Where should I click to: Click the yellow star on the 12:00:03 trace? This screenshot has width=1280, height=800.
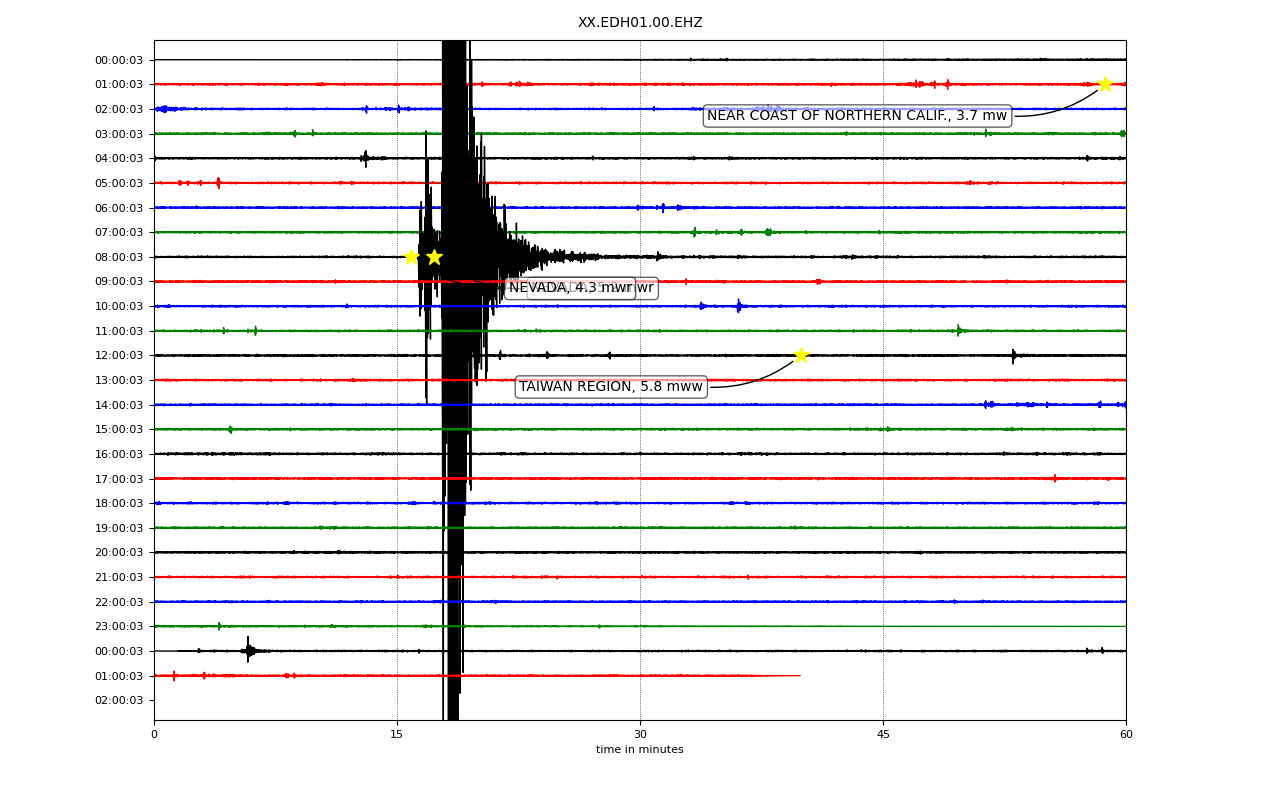click(x=801, y=355)
